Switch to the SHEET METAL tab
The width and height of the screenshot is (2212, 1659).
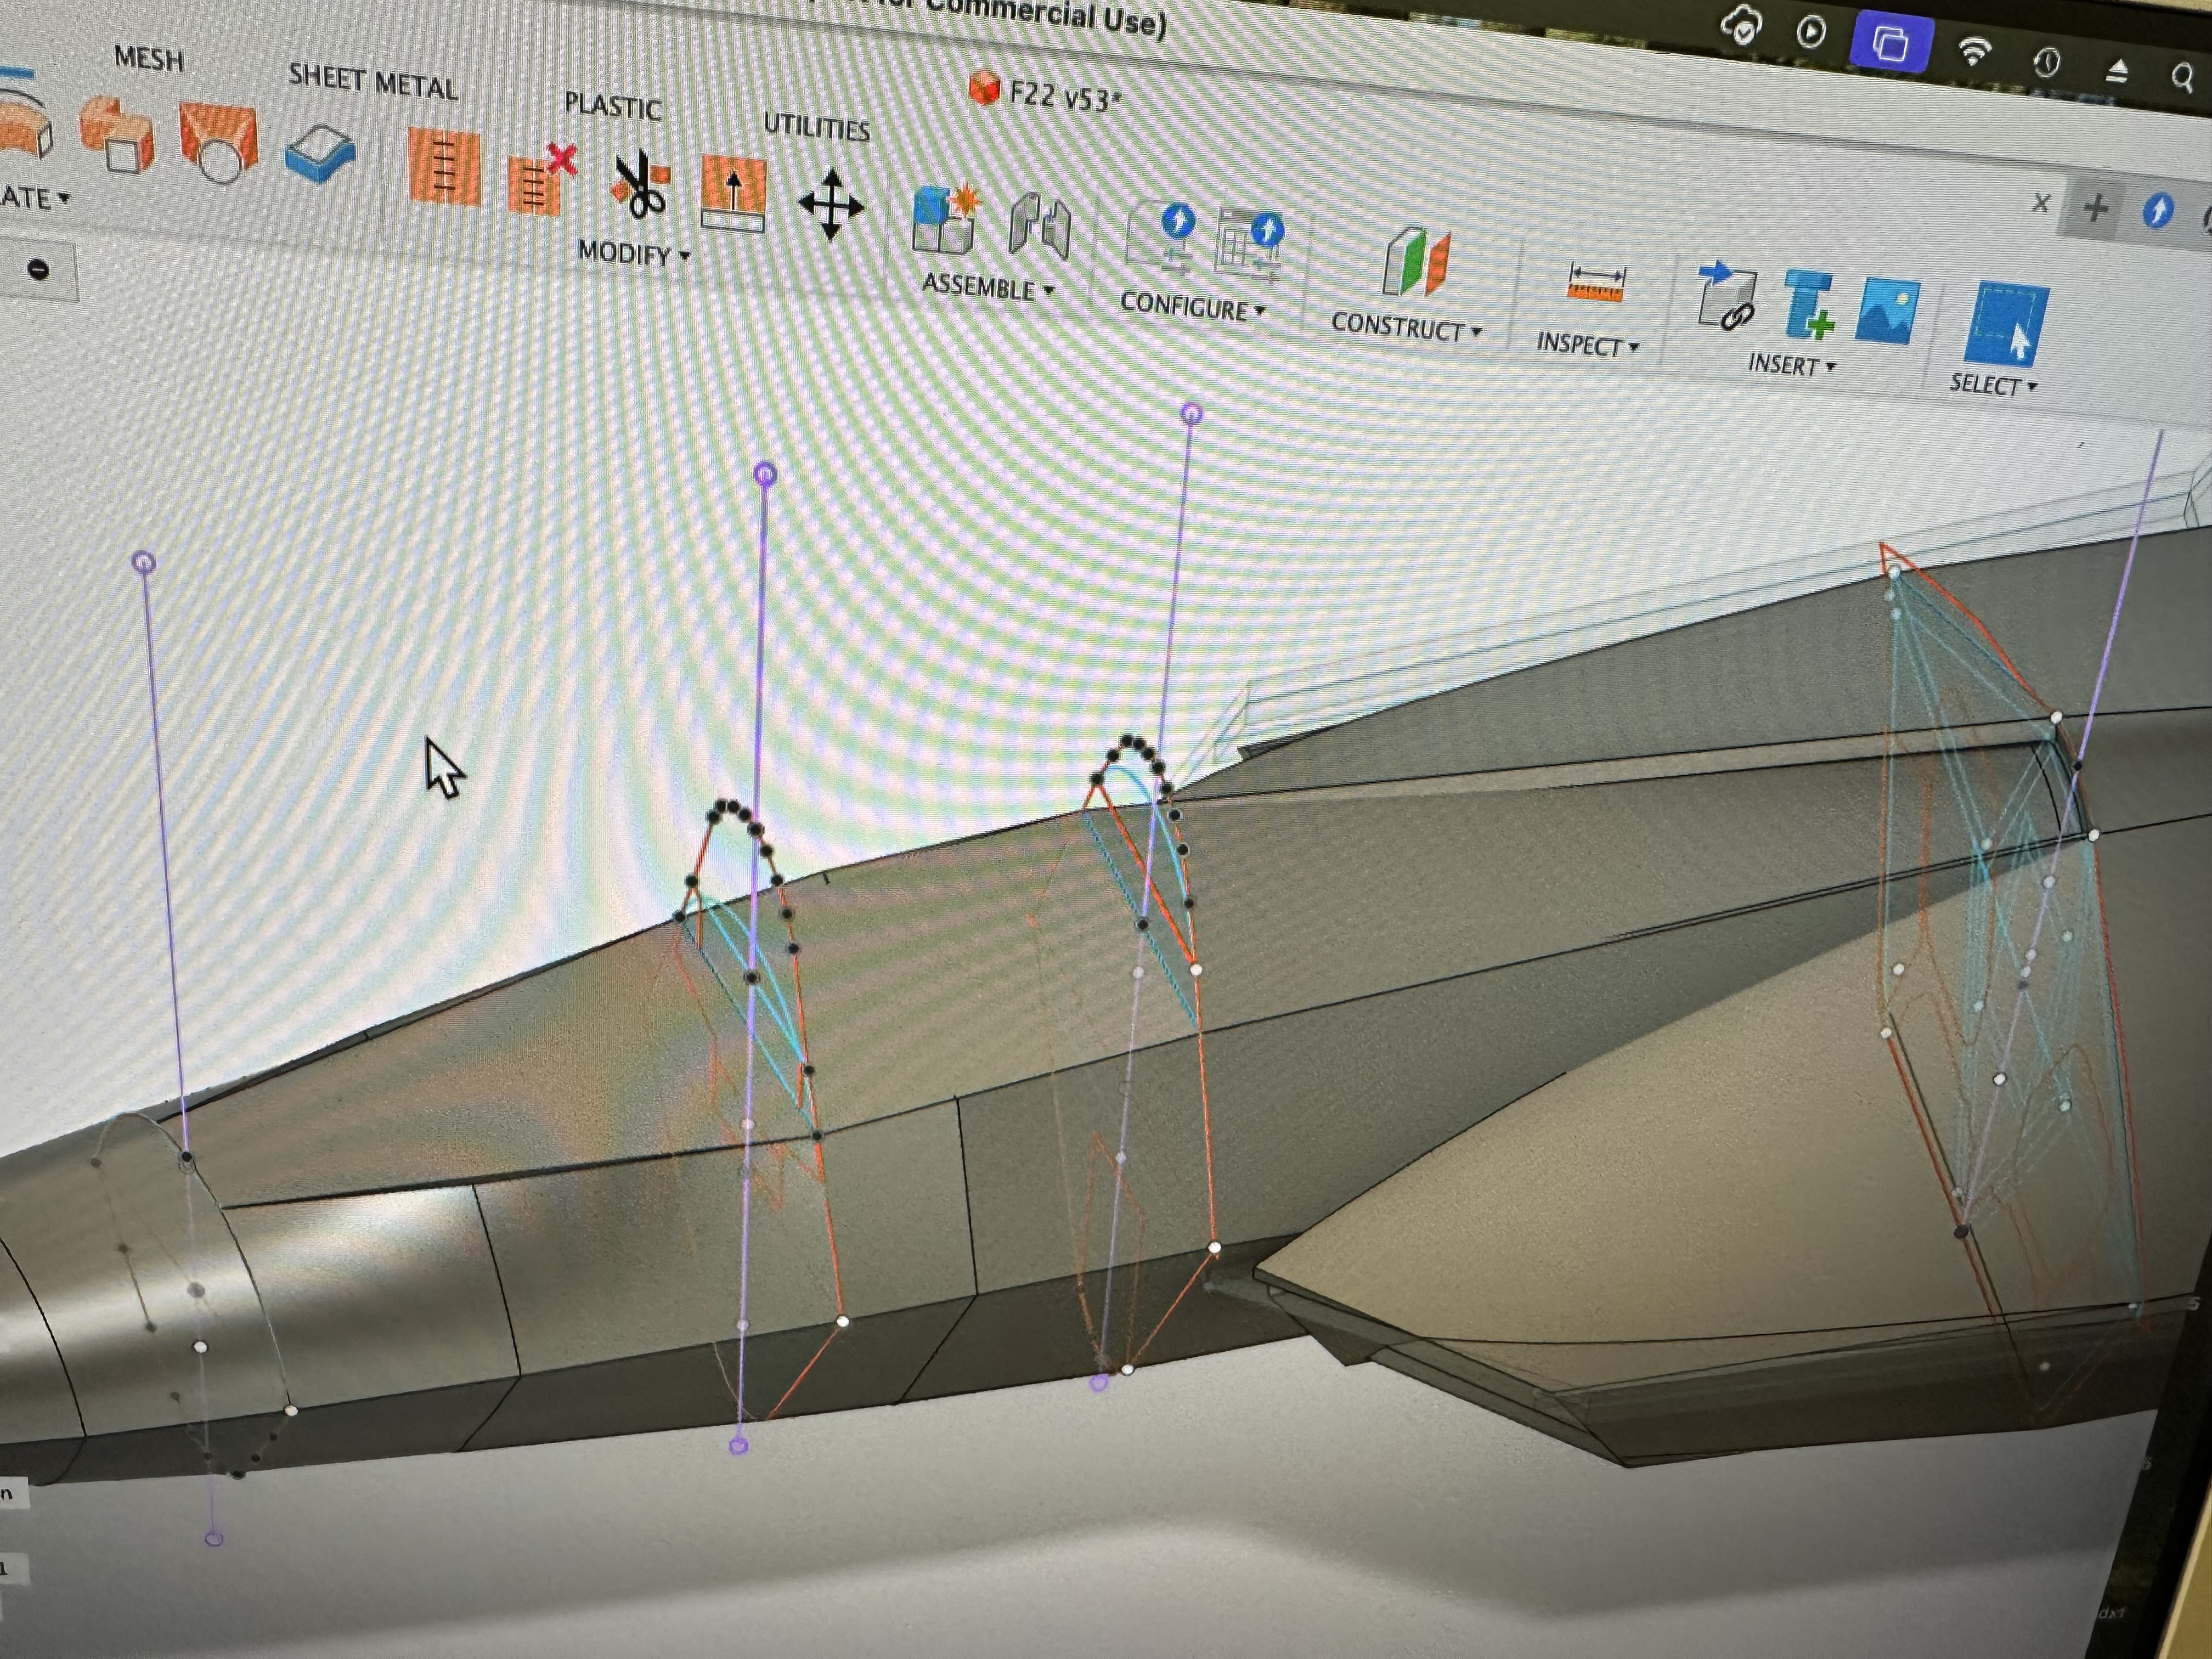[x=373, y=82]
